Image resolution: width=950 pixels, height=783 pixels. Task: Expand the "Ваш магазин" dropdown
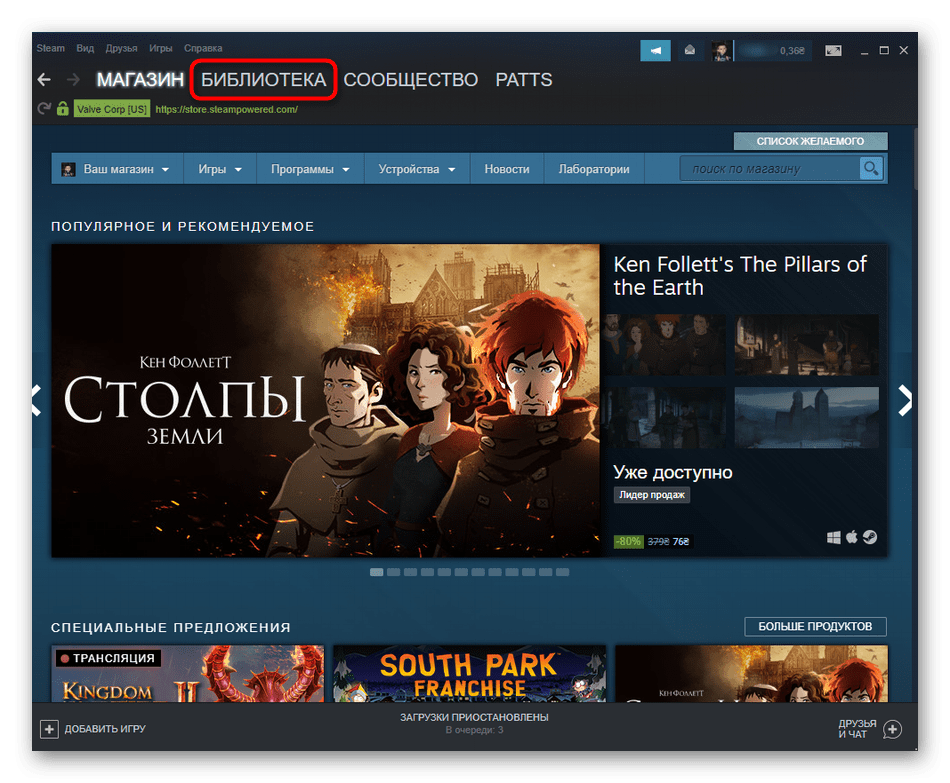click(x=115, y=169)
